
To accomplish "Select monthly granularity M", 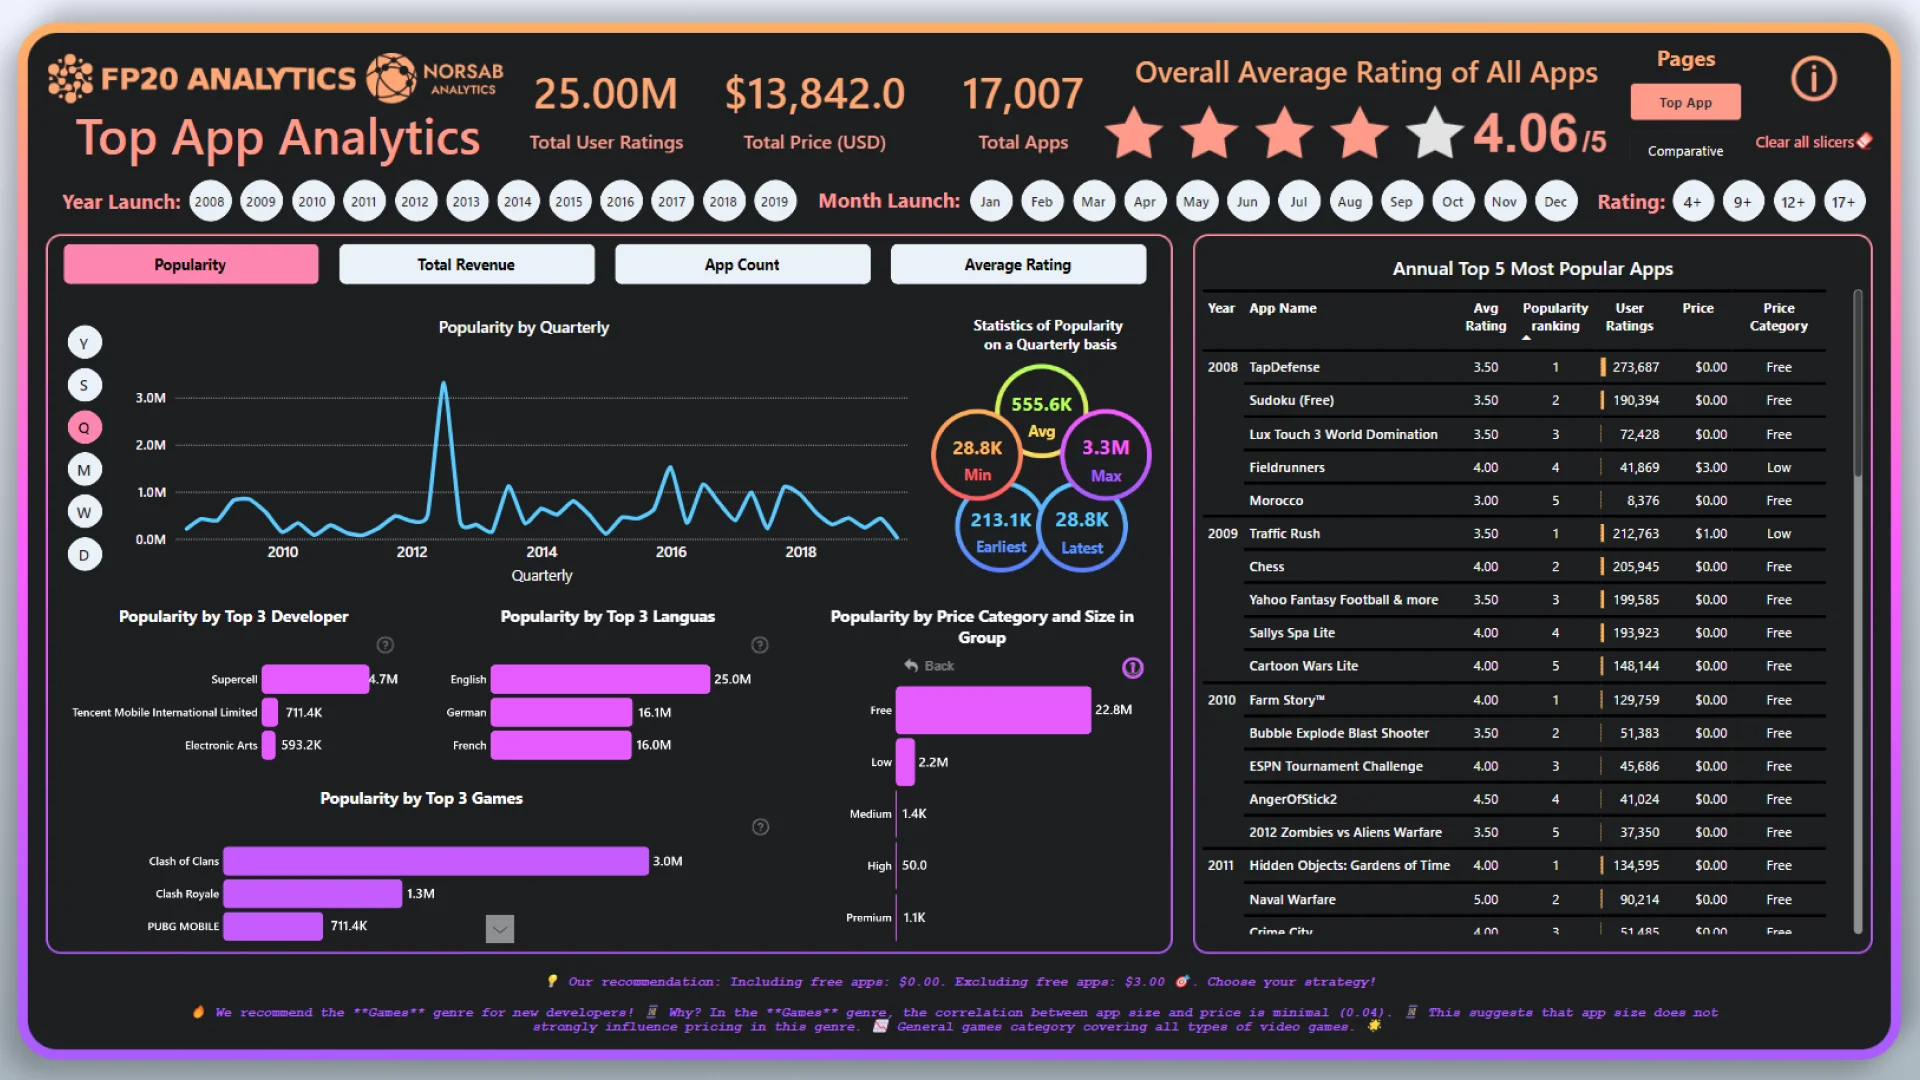I will 85,470.
